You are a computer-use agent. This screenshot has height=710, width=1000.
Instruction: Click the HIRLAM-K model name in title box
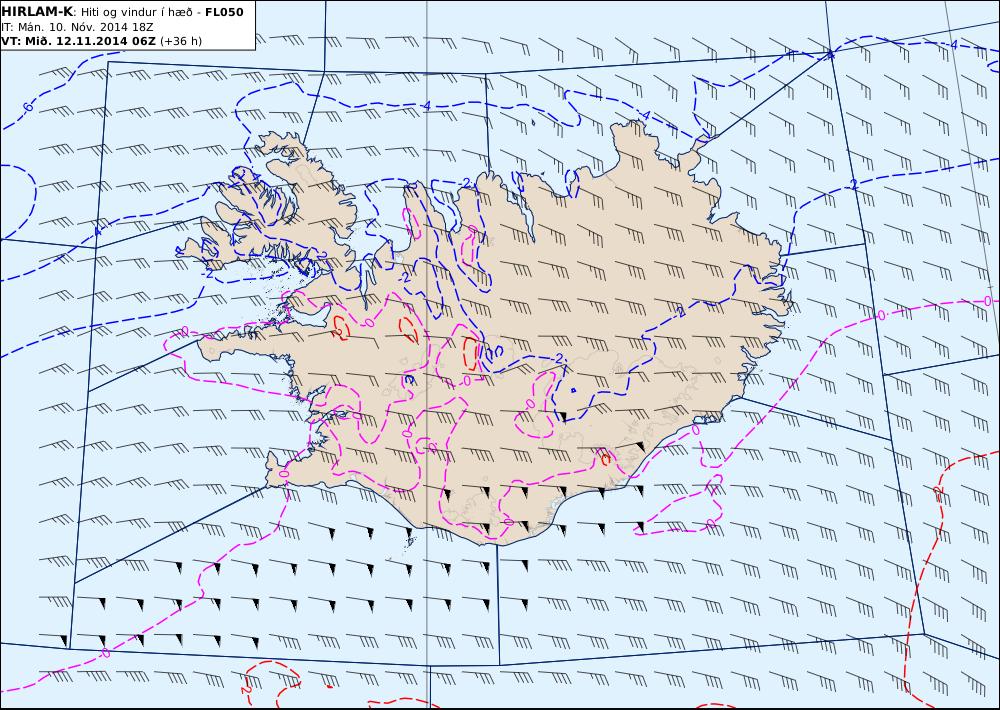(37, 12)
